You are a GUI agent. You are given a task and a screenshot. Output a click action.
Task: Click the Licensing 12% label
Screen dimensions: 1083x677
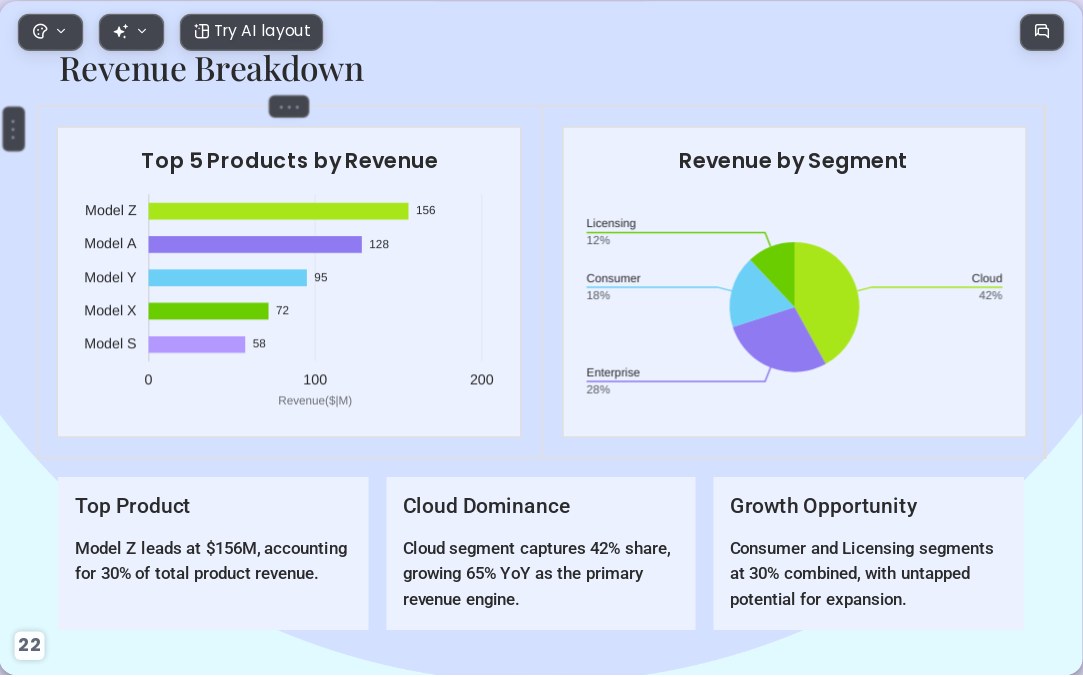611,232
